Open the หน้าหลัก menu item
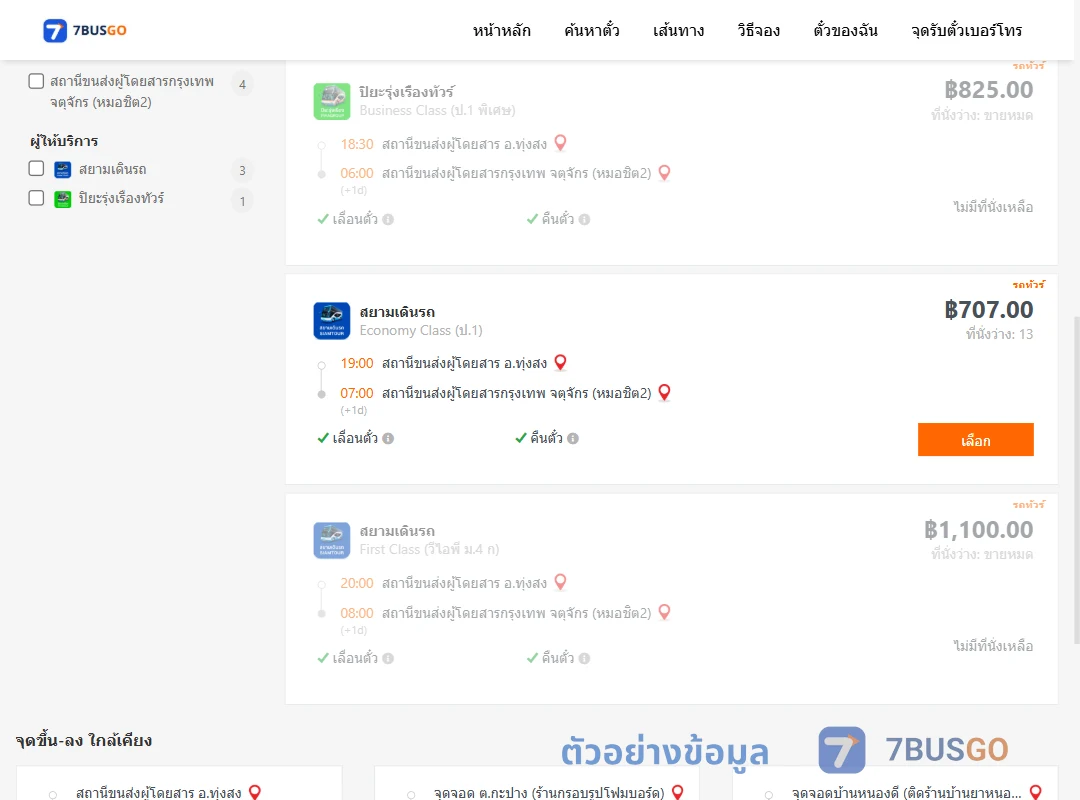Screen dimensions: 1080x800 (x=501, y=30)
